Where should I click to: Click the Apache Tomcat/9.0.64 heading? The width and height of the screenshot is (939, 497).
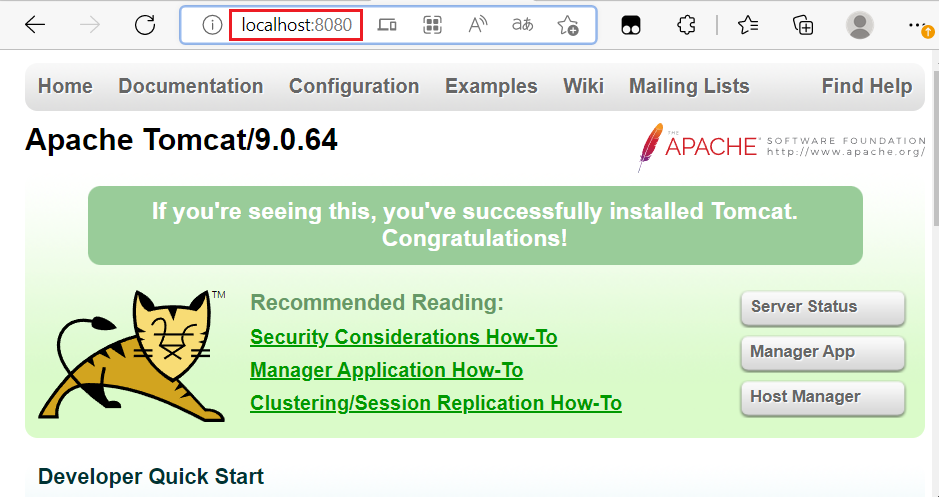(x=181, y=140)
